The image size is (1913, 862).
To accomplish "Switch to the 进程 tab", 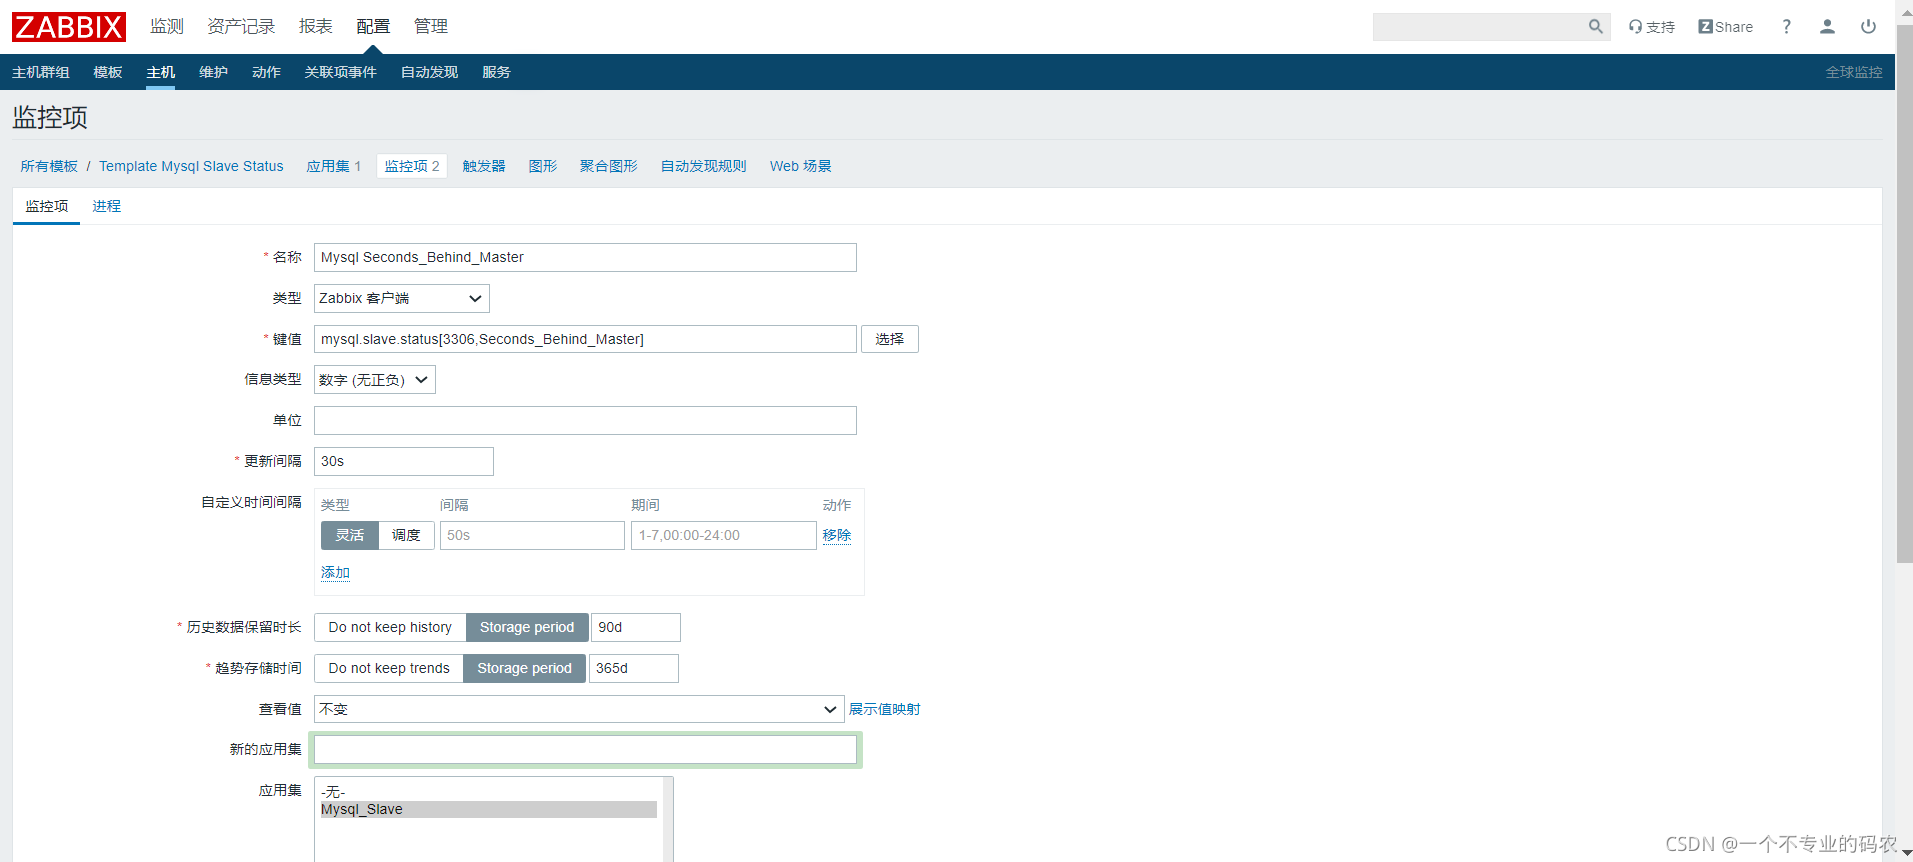I will tap(107, 206).
